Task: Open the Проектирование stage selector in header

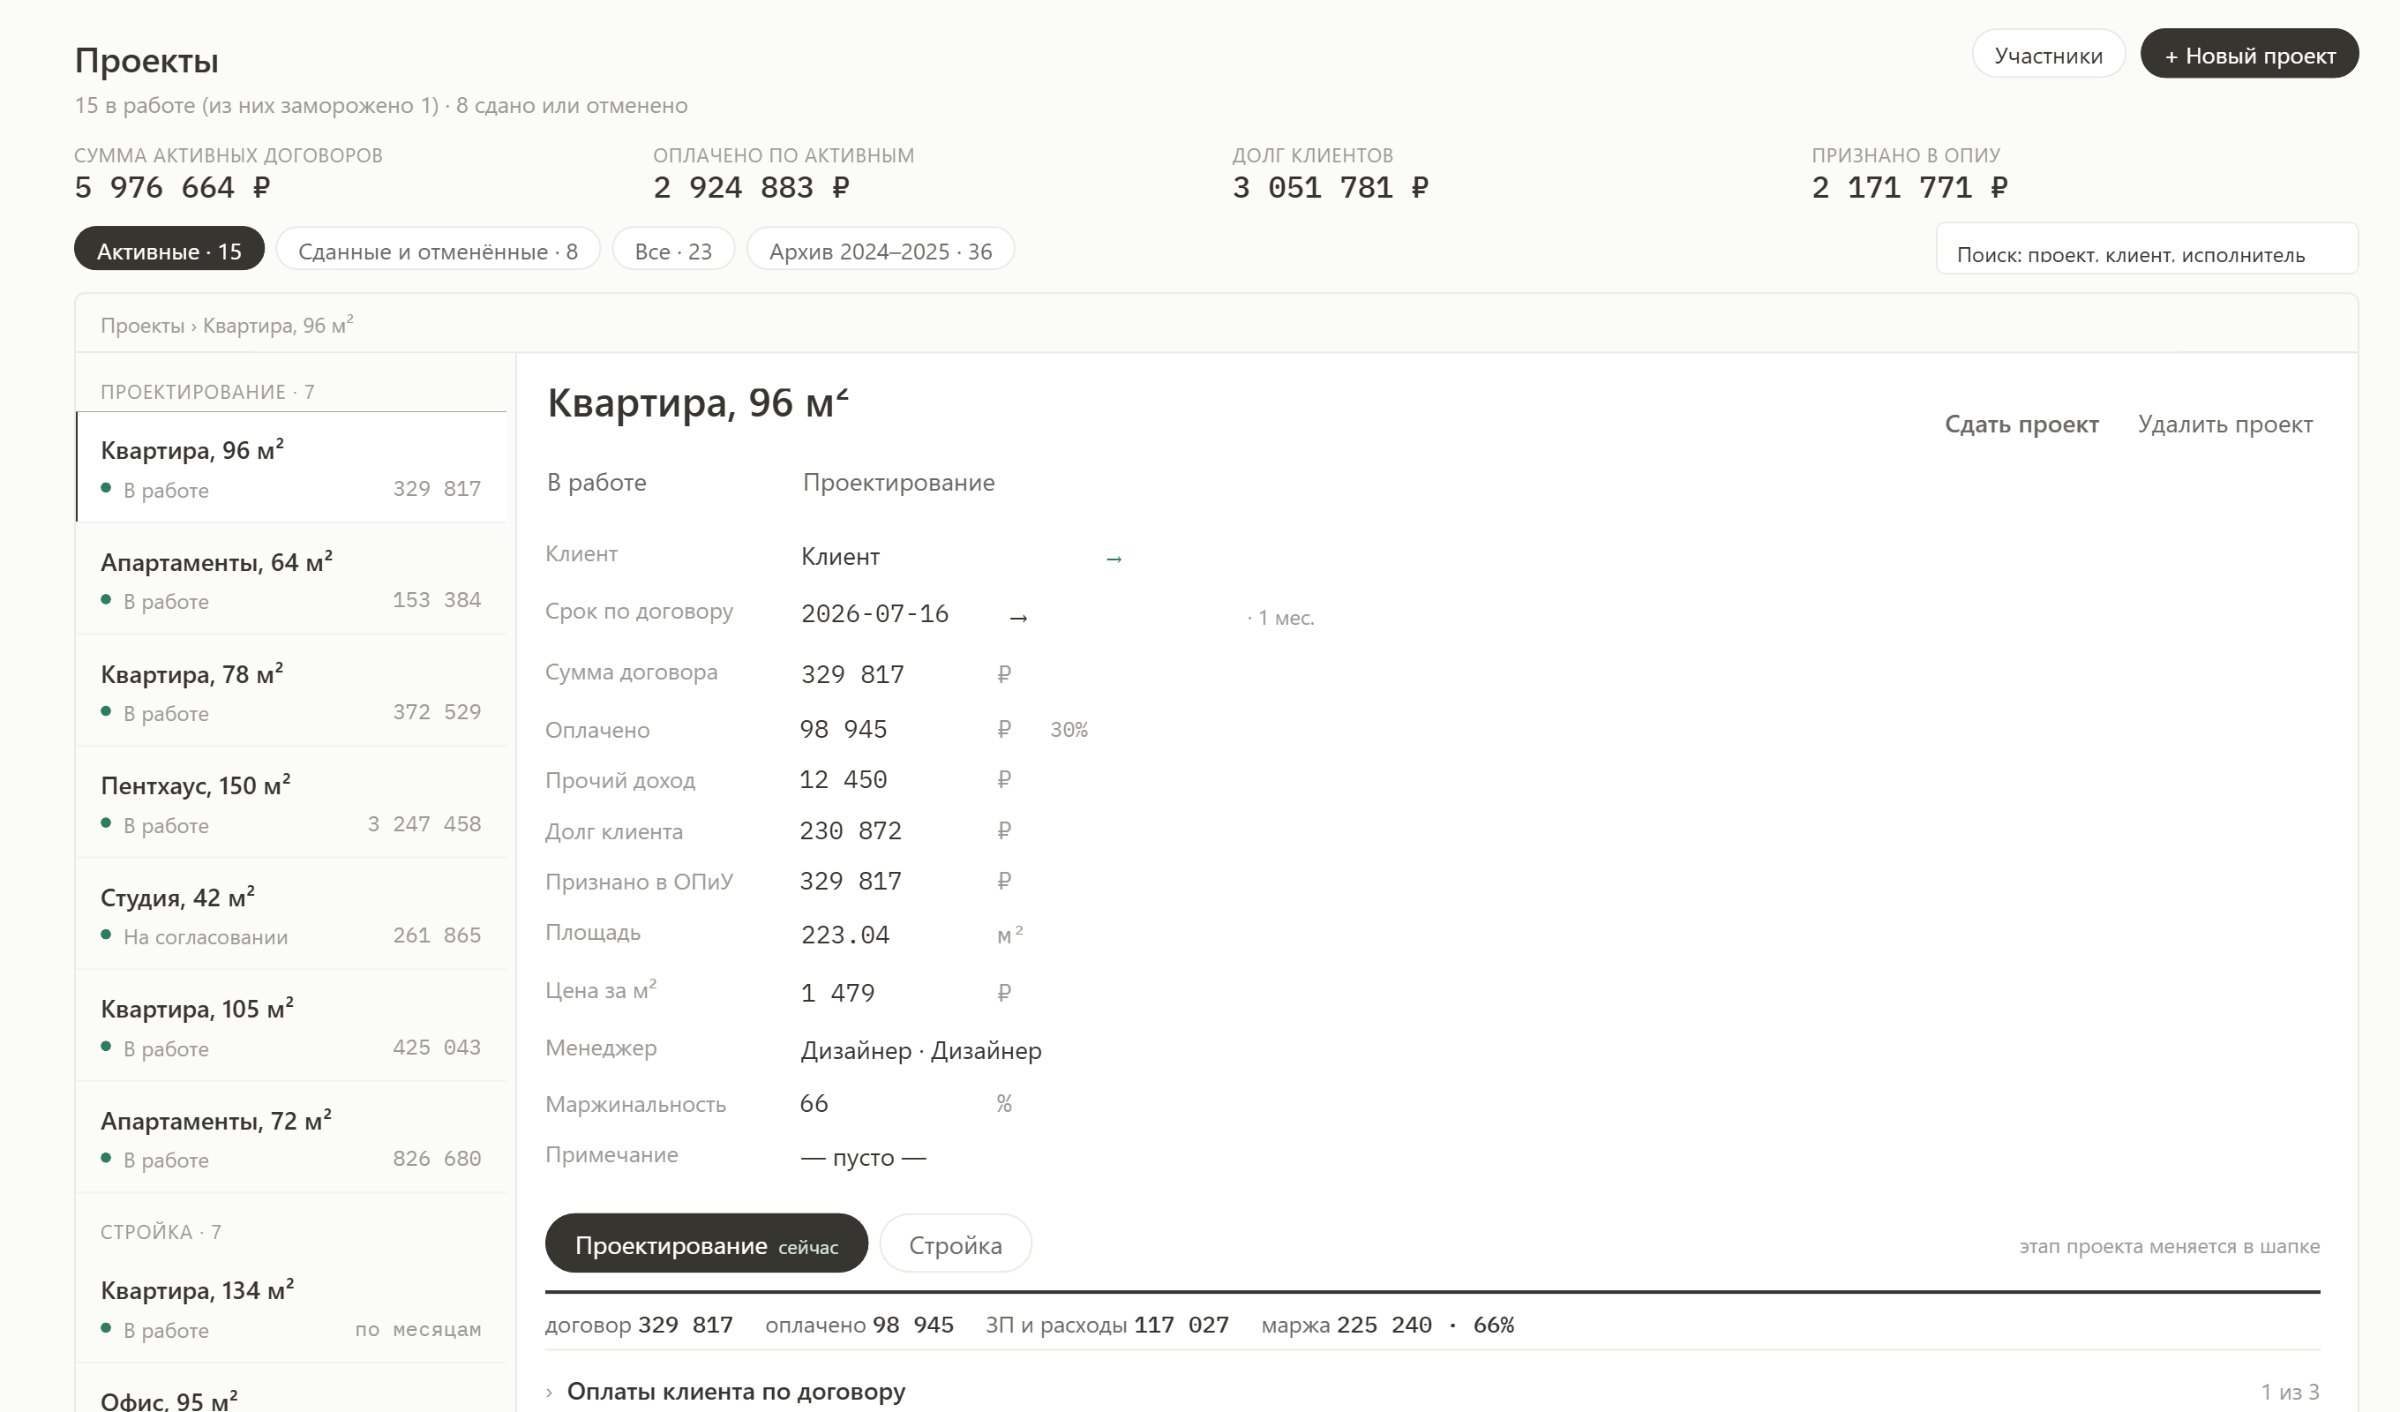Action: click(x=898, y=483)
